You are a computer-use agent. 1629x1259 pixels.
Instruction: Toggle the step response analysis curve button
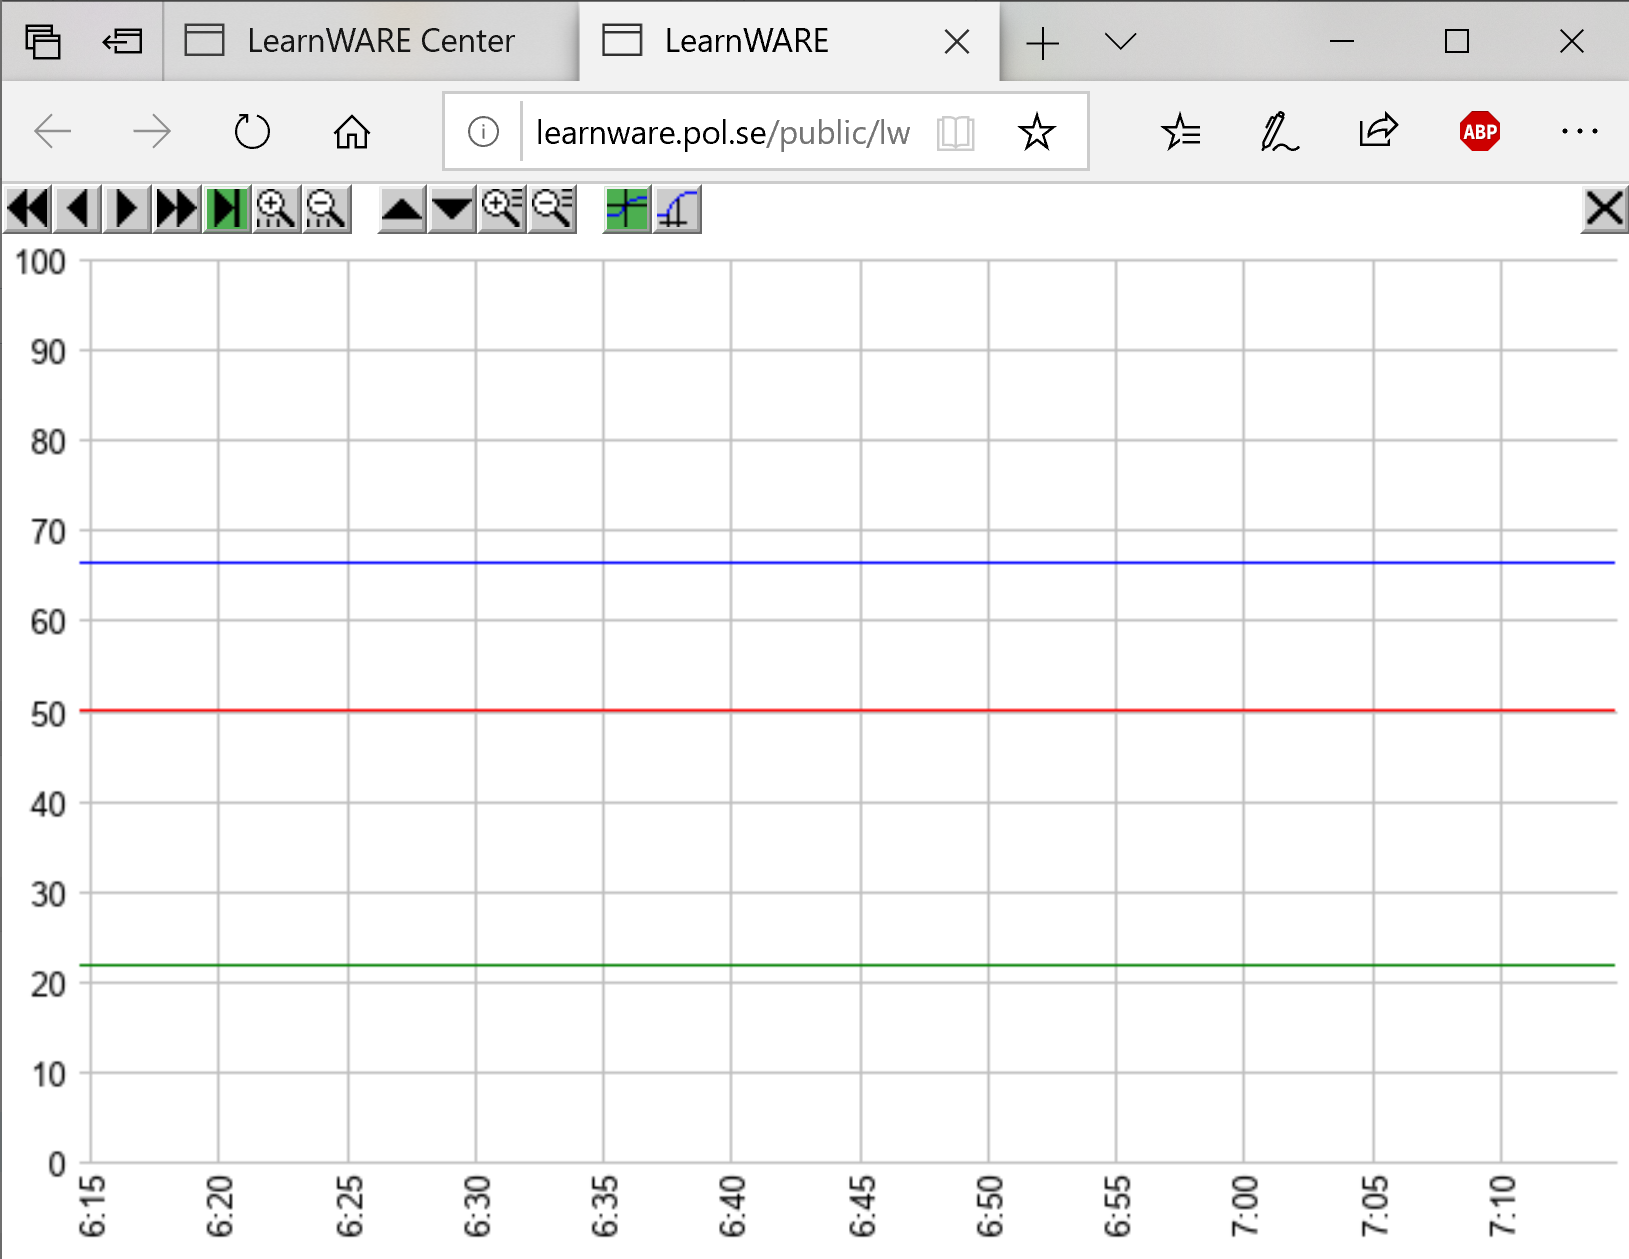pos(677,210)
